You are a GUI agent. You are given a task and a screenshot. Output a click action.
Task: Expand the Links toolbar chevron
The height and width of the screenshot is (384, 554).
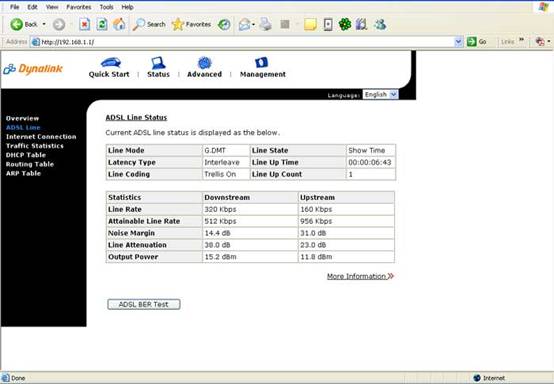pos(521,40)
